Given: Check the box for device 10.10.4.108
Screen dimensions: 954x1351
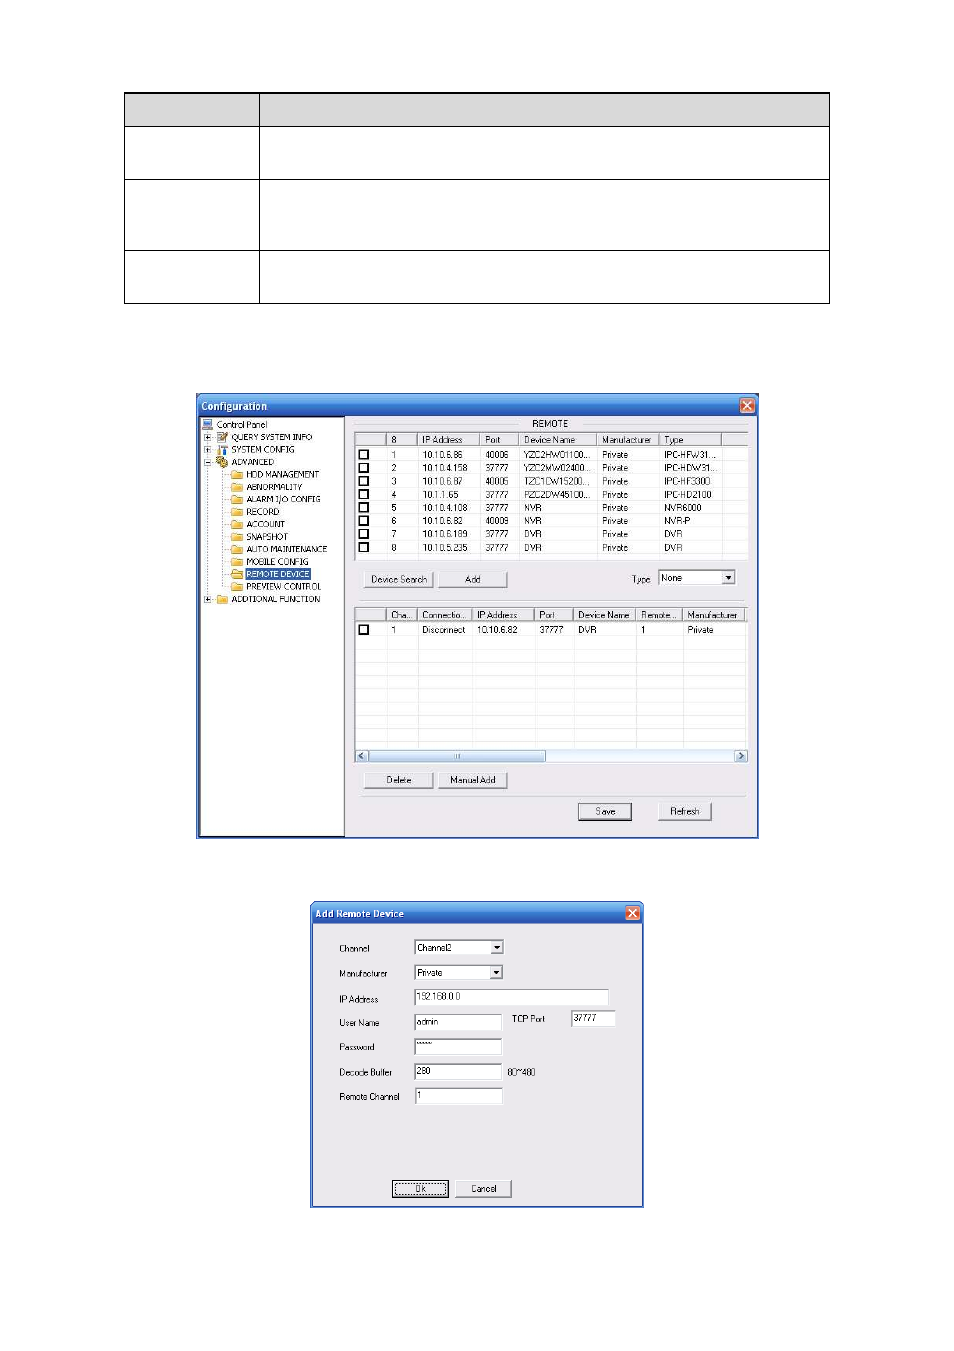Looking at the screenshot, I should pyautogui.click(x=364, y=507).
